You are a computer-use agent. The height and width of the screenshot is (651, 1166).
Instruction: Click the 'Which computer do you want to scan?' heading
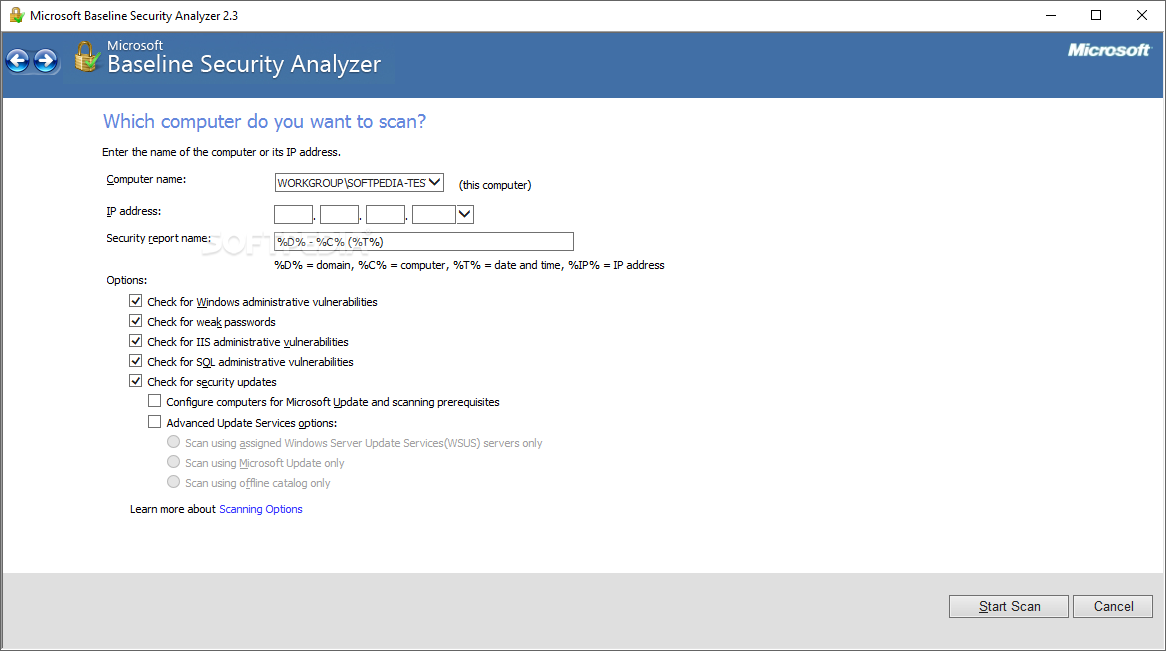pos(264,121)
